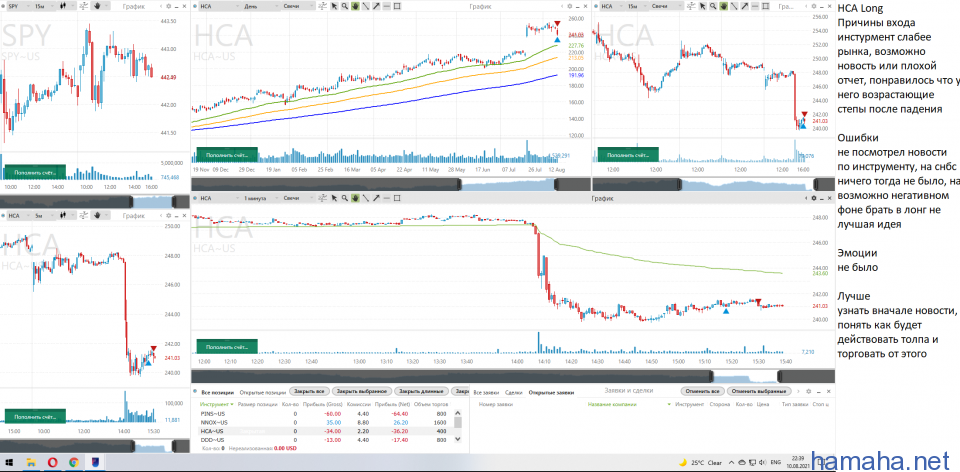Switch to Все заявки tab
Screen dimensions: 960x472
click(486, 391)
